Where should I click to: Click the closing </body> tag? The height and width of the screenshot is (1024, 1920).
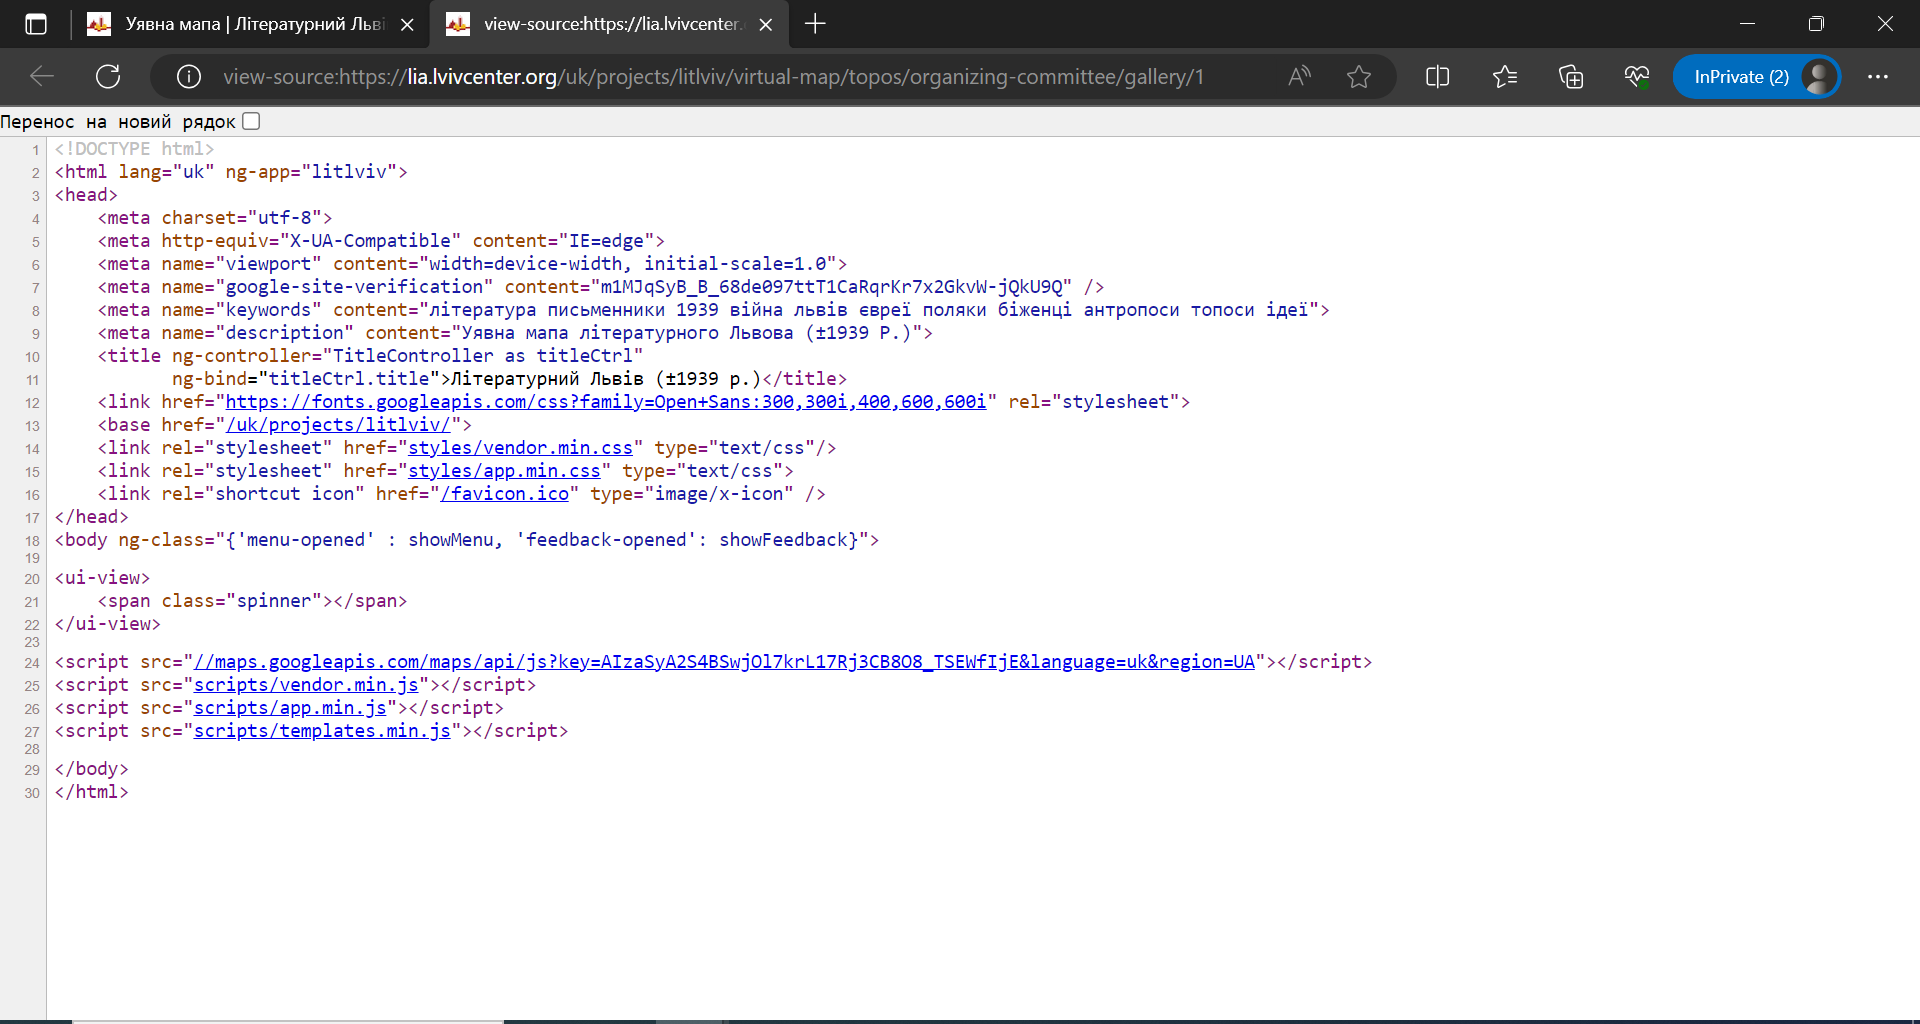point(92,769)
